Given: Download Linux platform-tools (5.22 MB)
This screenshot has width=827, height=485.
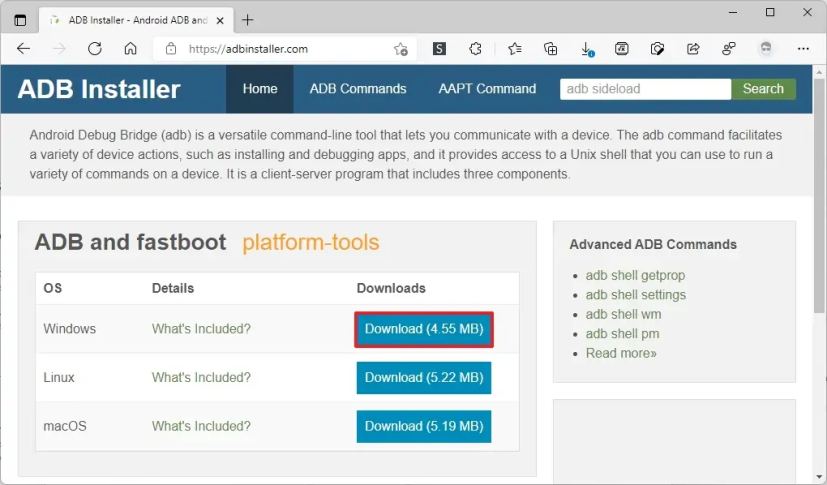Looking at the screenshot, I should (424, 377).
